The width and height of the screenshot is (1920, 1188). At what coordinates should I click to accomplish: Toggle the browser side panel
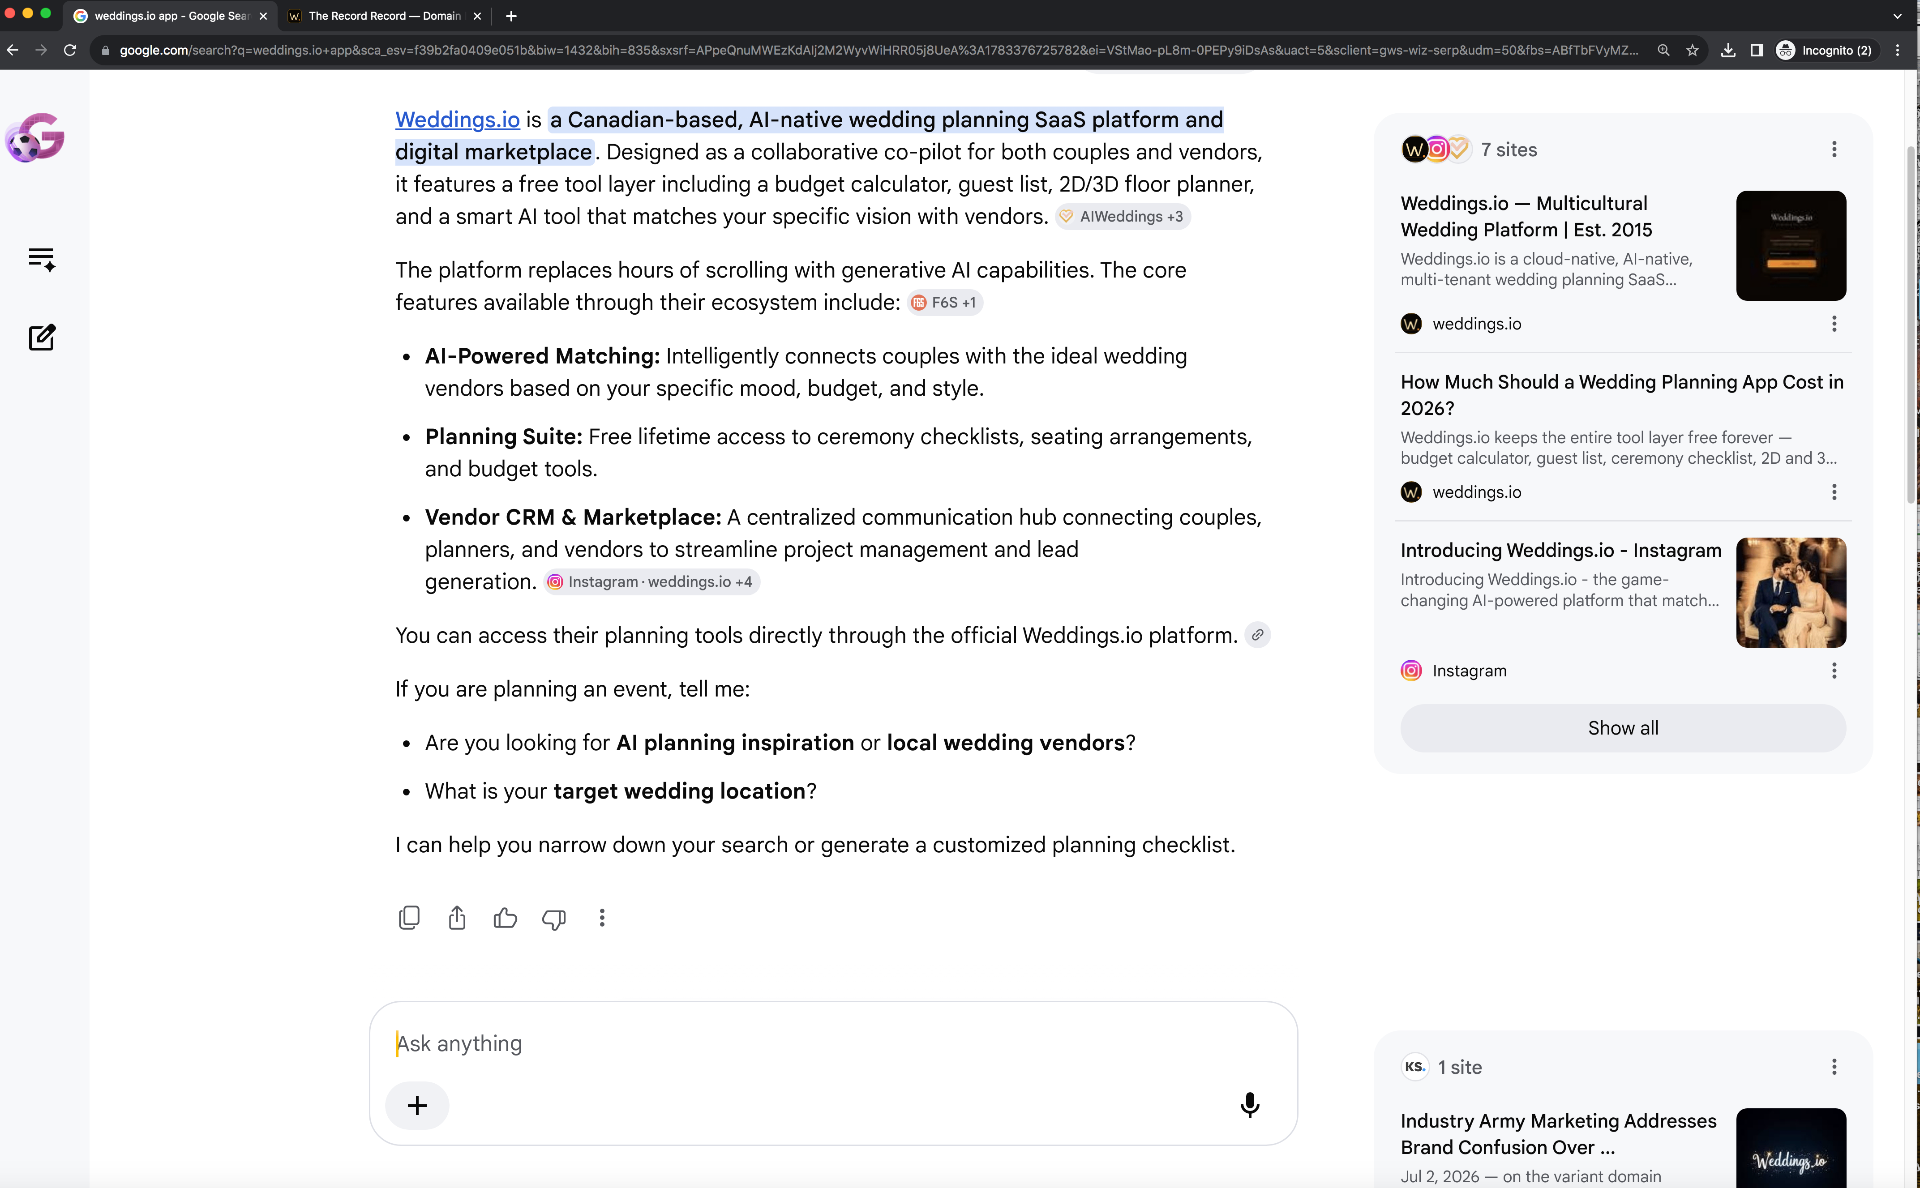[1757, 50]
